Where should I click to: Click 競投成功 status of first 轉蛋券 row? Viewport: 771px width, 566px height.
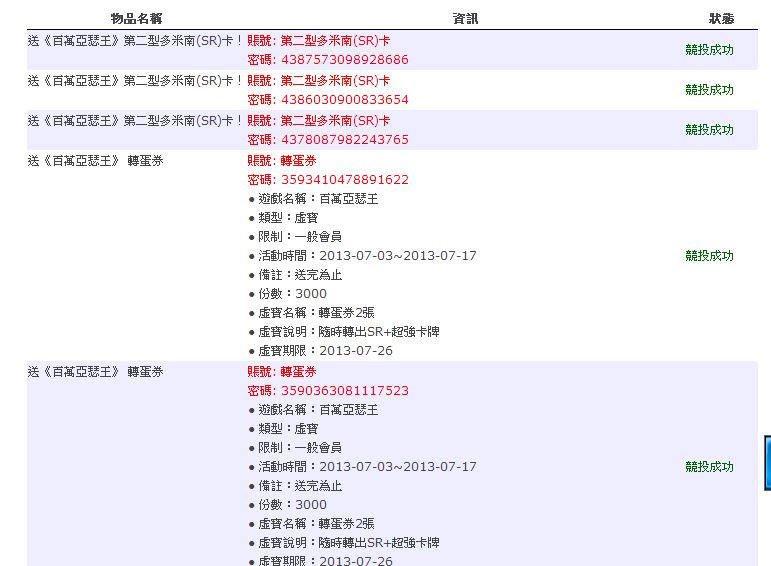[x=709, y=256]
